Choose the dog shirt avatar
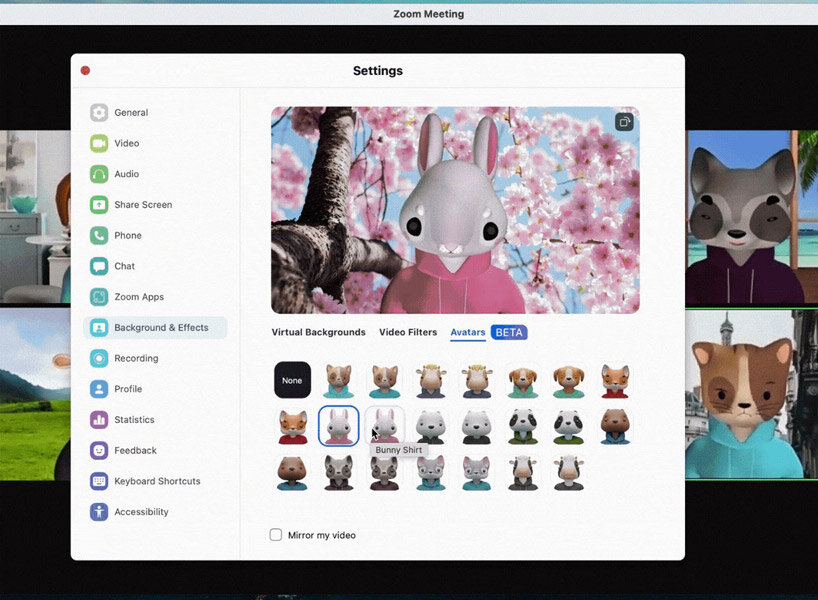 pyautogui.click(x=569, y=381)
